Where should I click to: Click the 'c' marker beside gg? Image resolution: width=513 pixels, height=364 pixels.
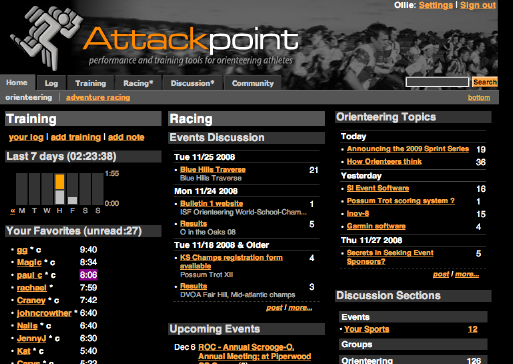coord(38,250)
